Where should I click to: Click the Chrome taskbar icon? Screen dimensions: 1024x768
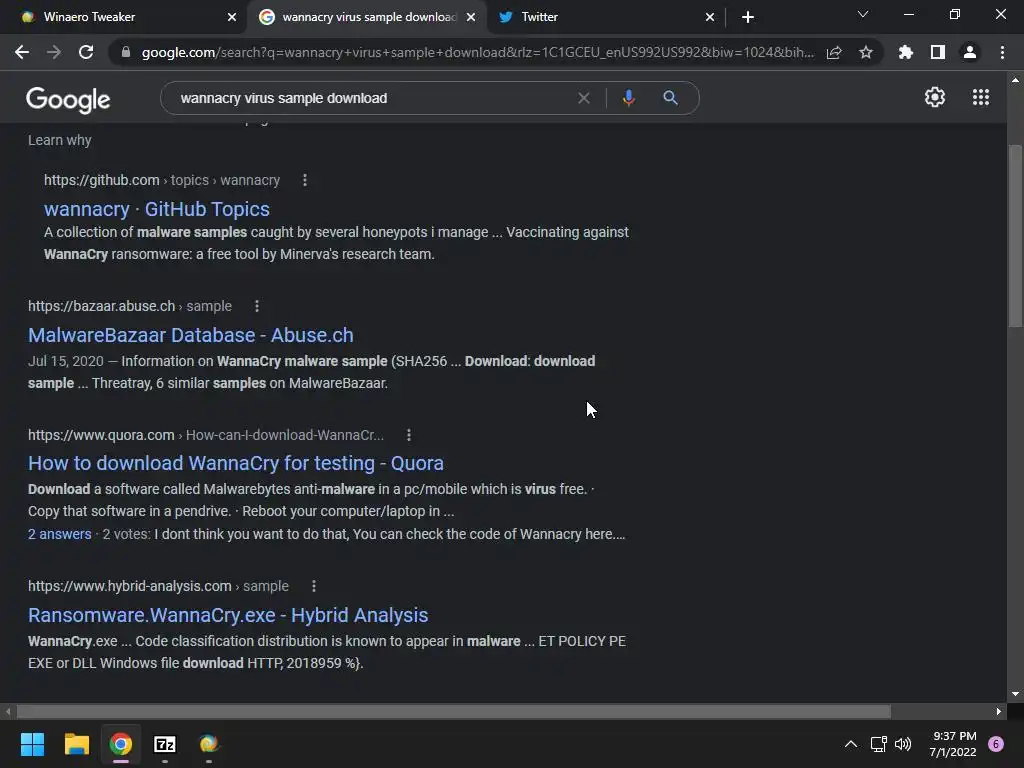[x=121, y=744]
